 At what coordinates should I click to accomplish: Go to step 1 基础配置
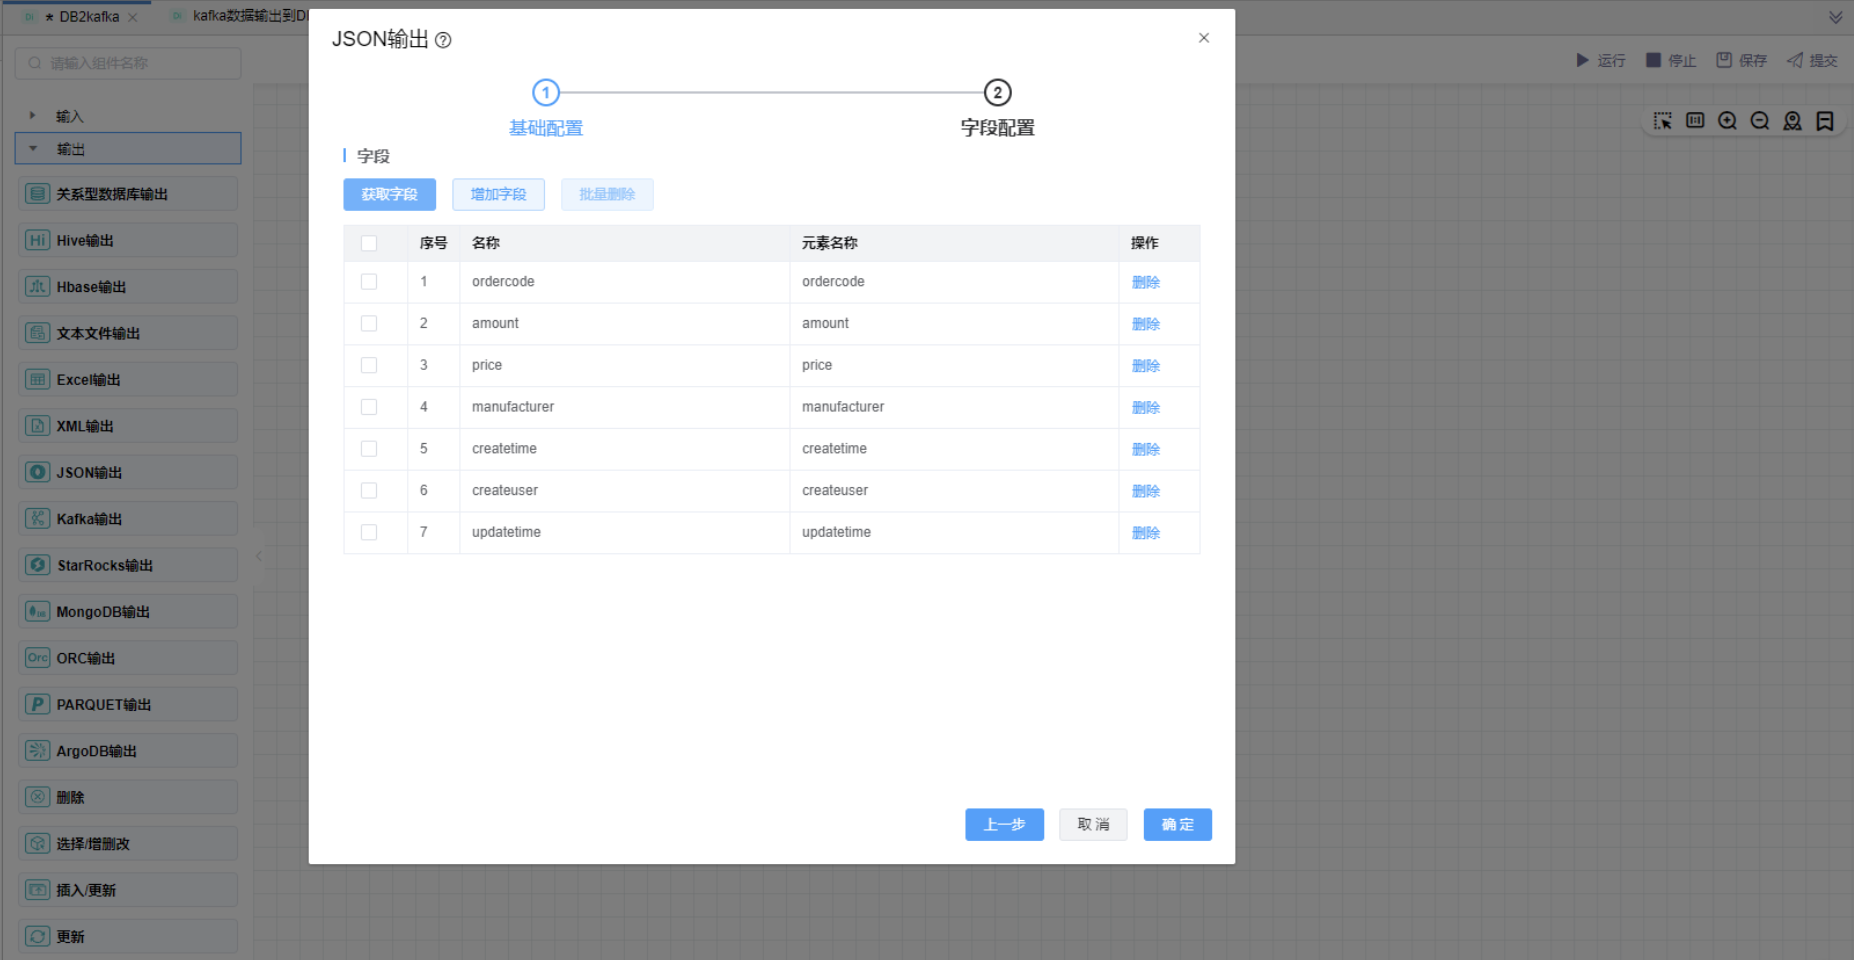545,93
